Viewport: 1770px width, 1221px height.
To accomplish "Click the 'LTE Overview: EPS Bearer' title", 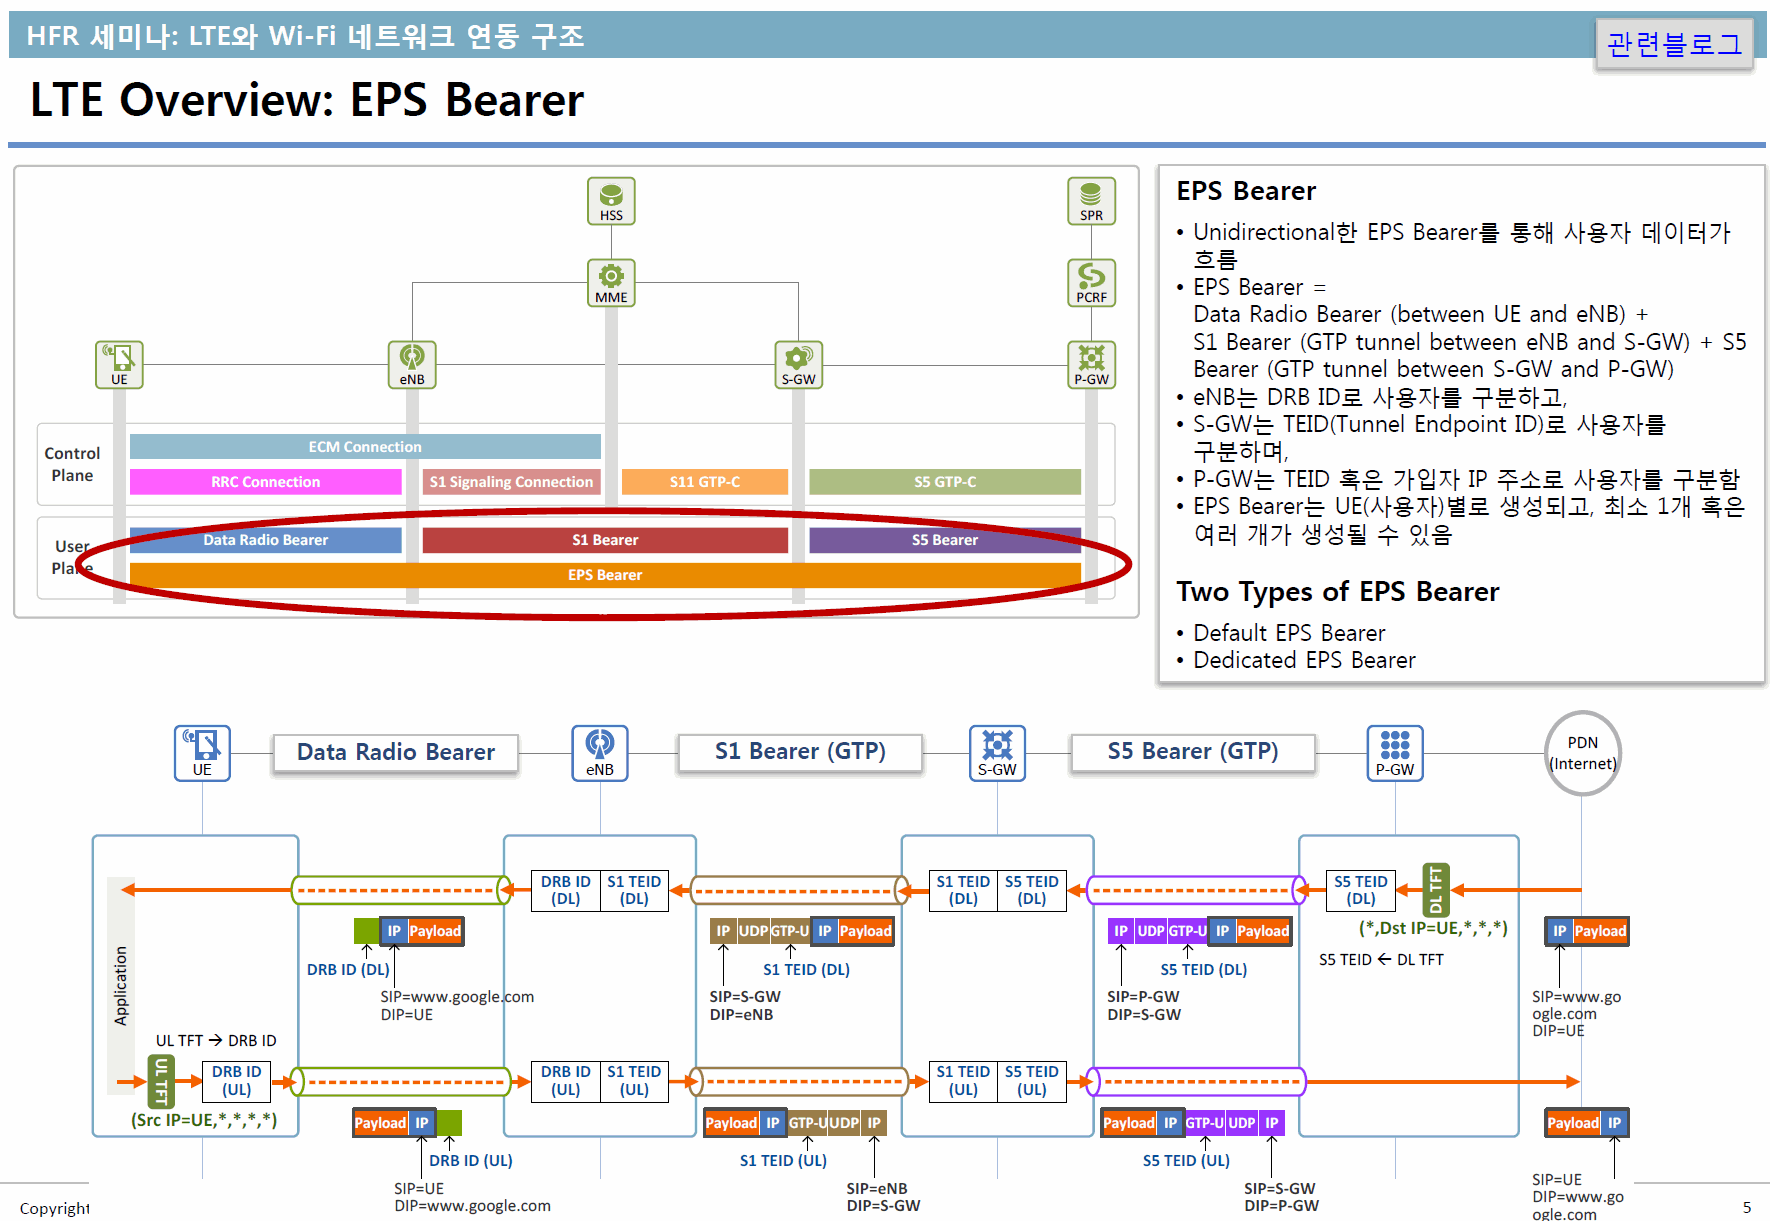I will [x=307, y=100].
